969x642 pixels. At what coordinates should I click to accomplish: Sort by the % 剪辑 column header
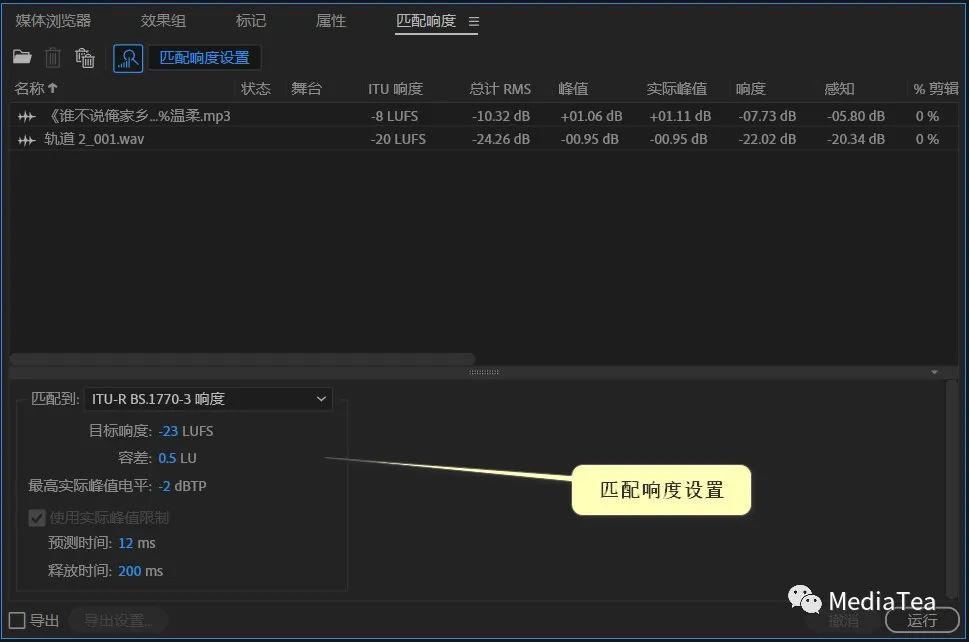point(936,89)
